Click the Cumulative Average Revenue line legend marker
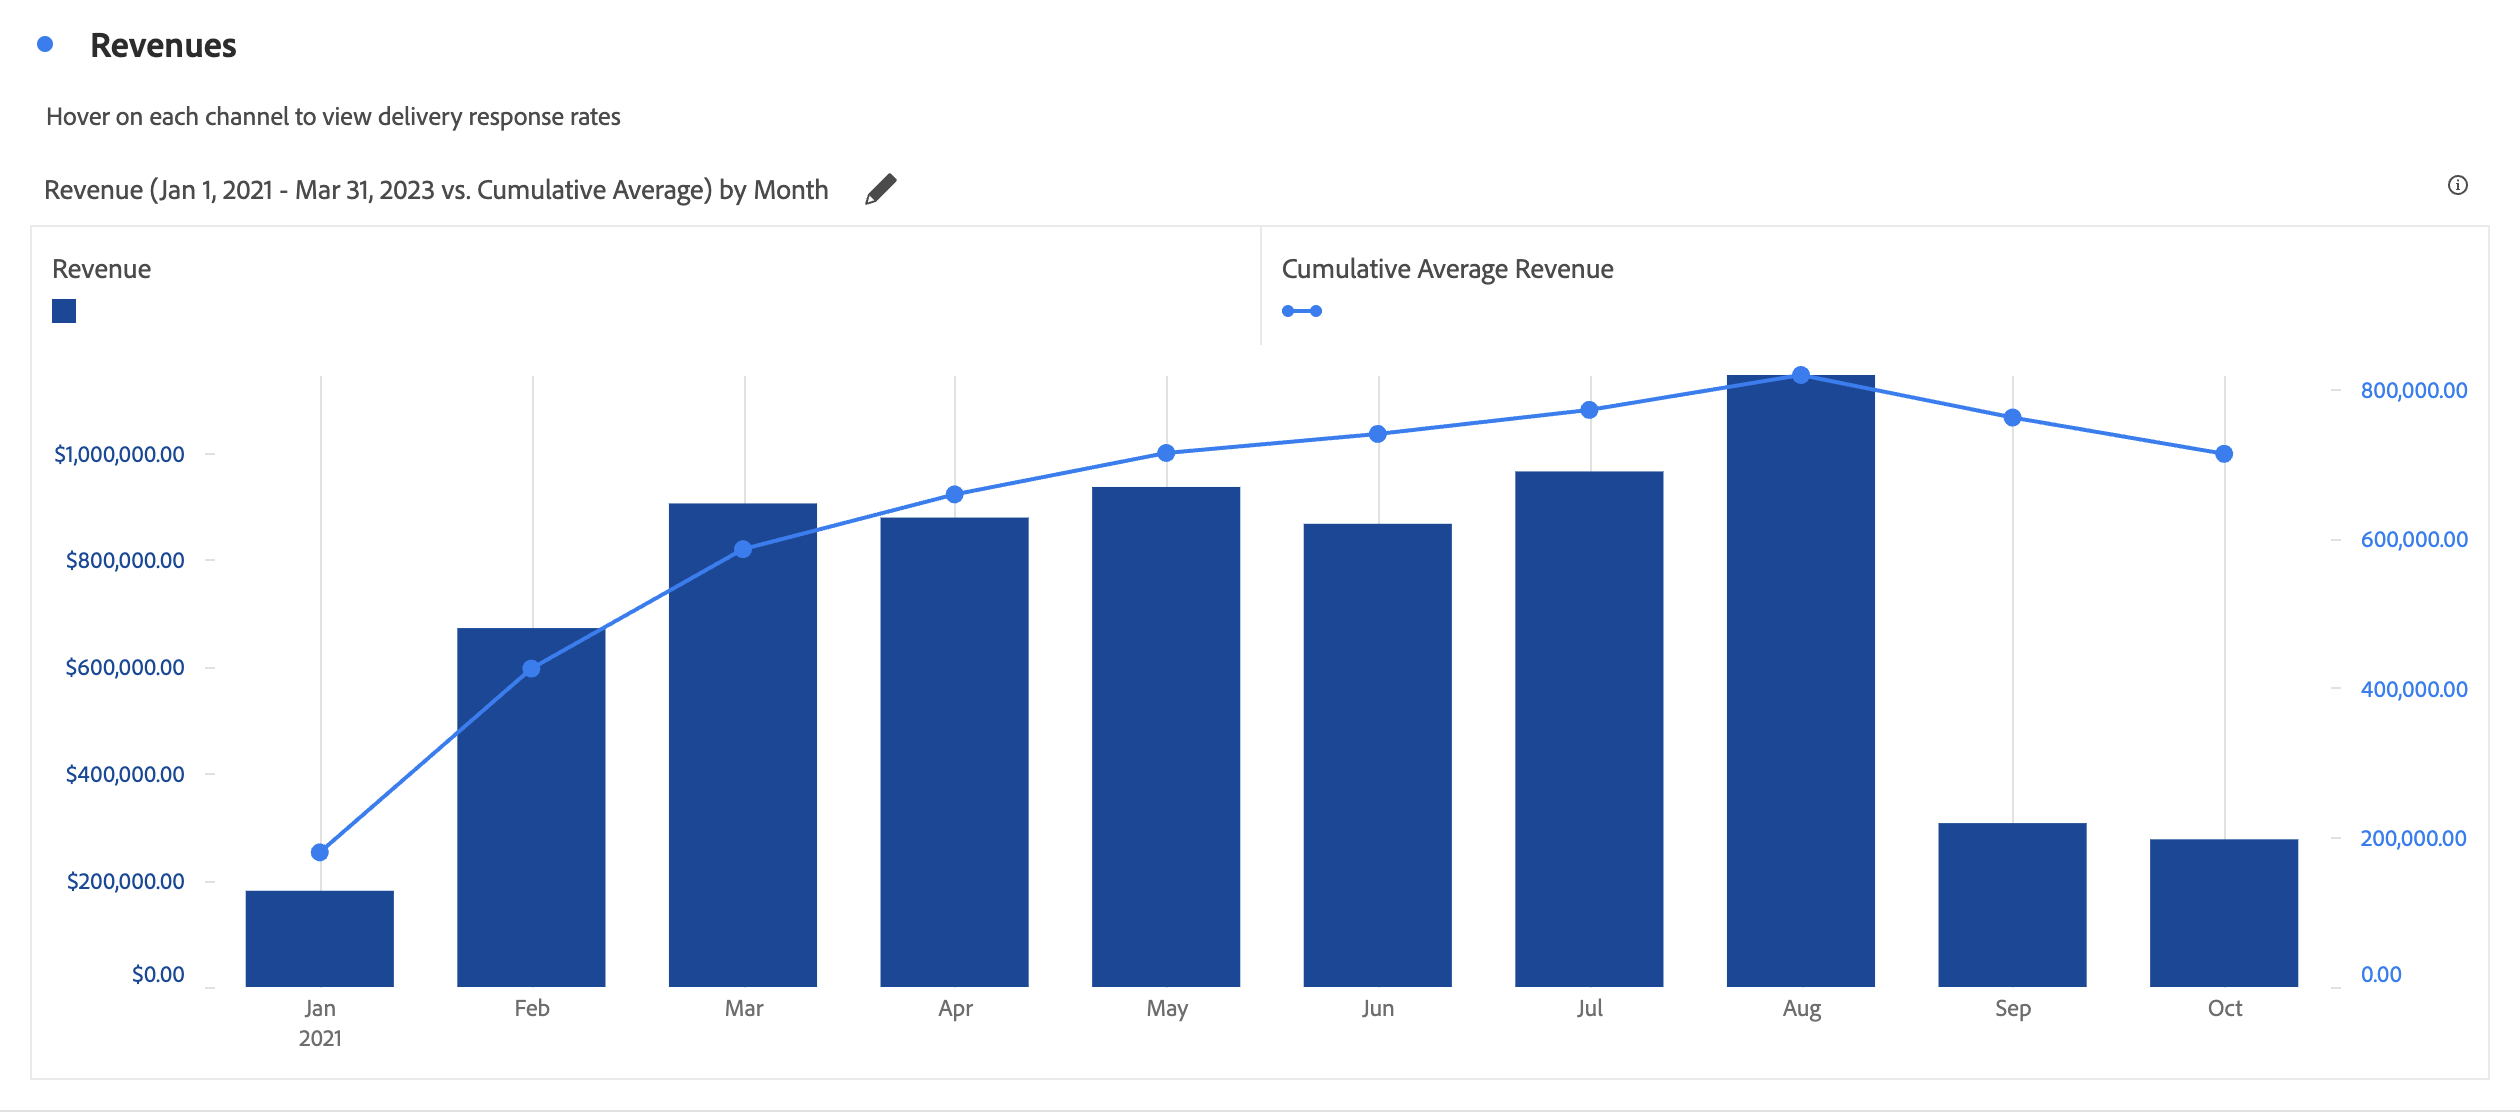Screen dimensions: 2520x1112 point(1301,311)
